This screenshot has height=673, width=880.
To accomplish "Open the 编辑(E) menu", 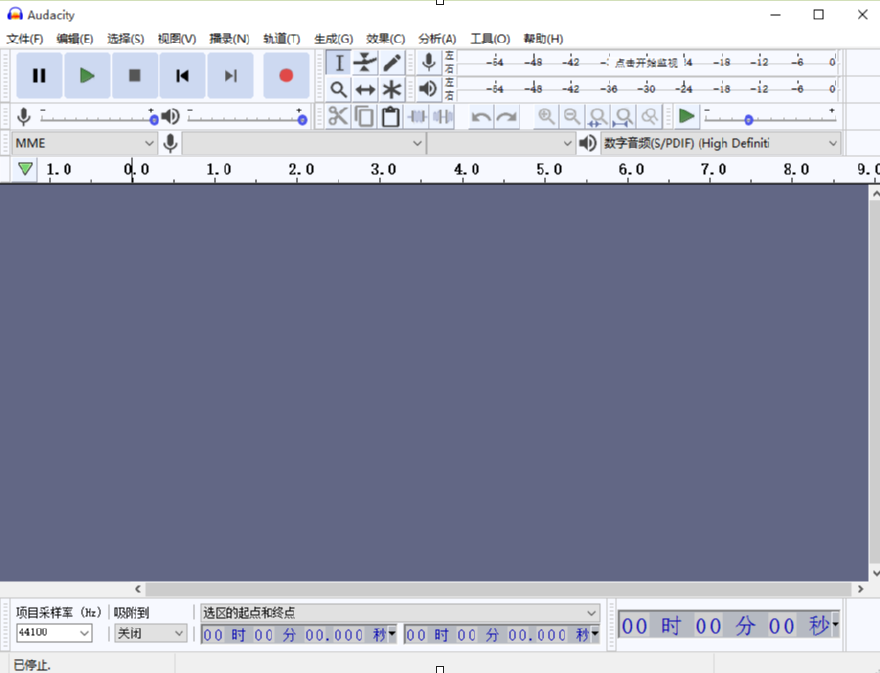I will point(75,39).
